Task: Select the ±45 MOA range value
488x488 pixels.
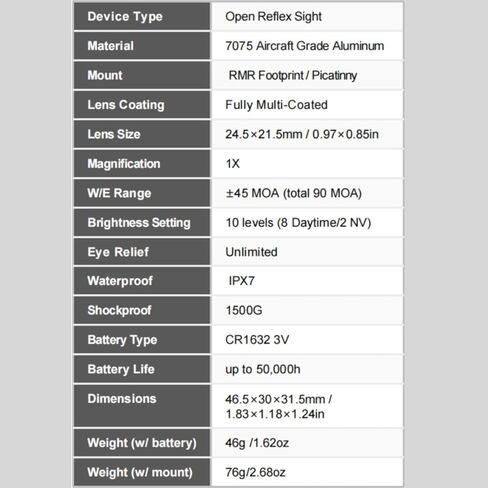Action: [x=294, y=193]
